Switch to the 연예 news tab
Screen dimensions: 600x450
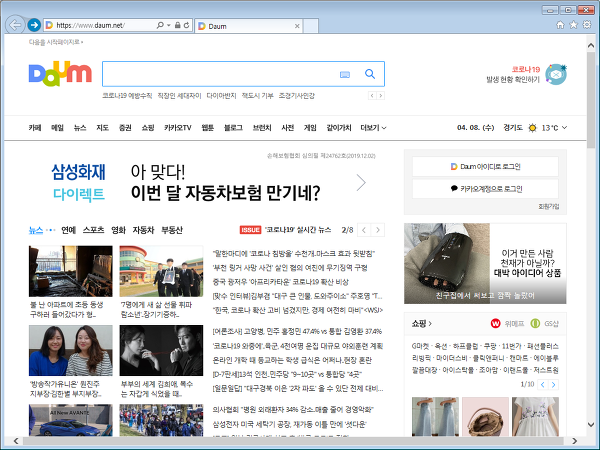tap(68, 230)
